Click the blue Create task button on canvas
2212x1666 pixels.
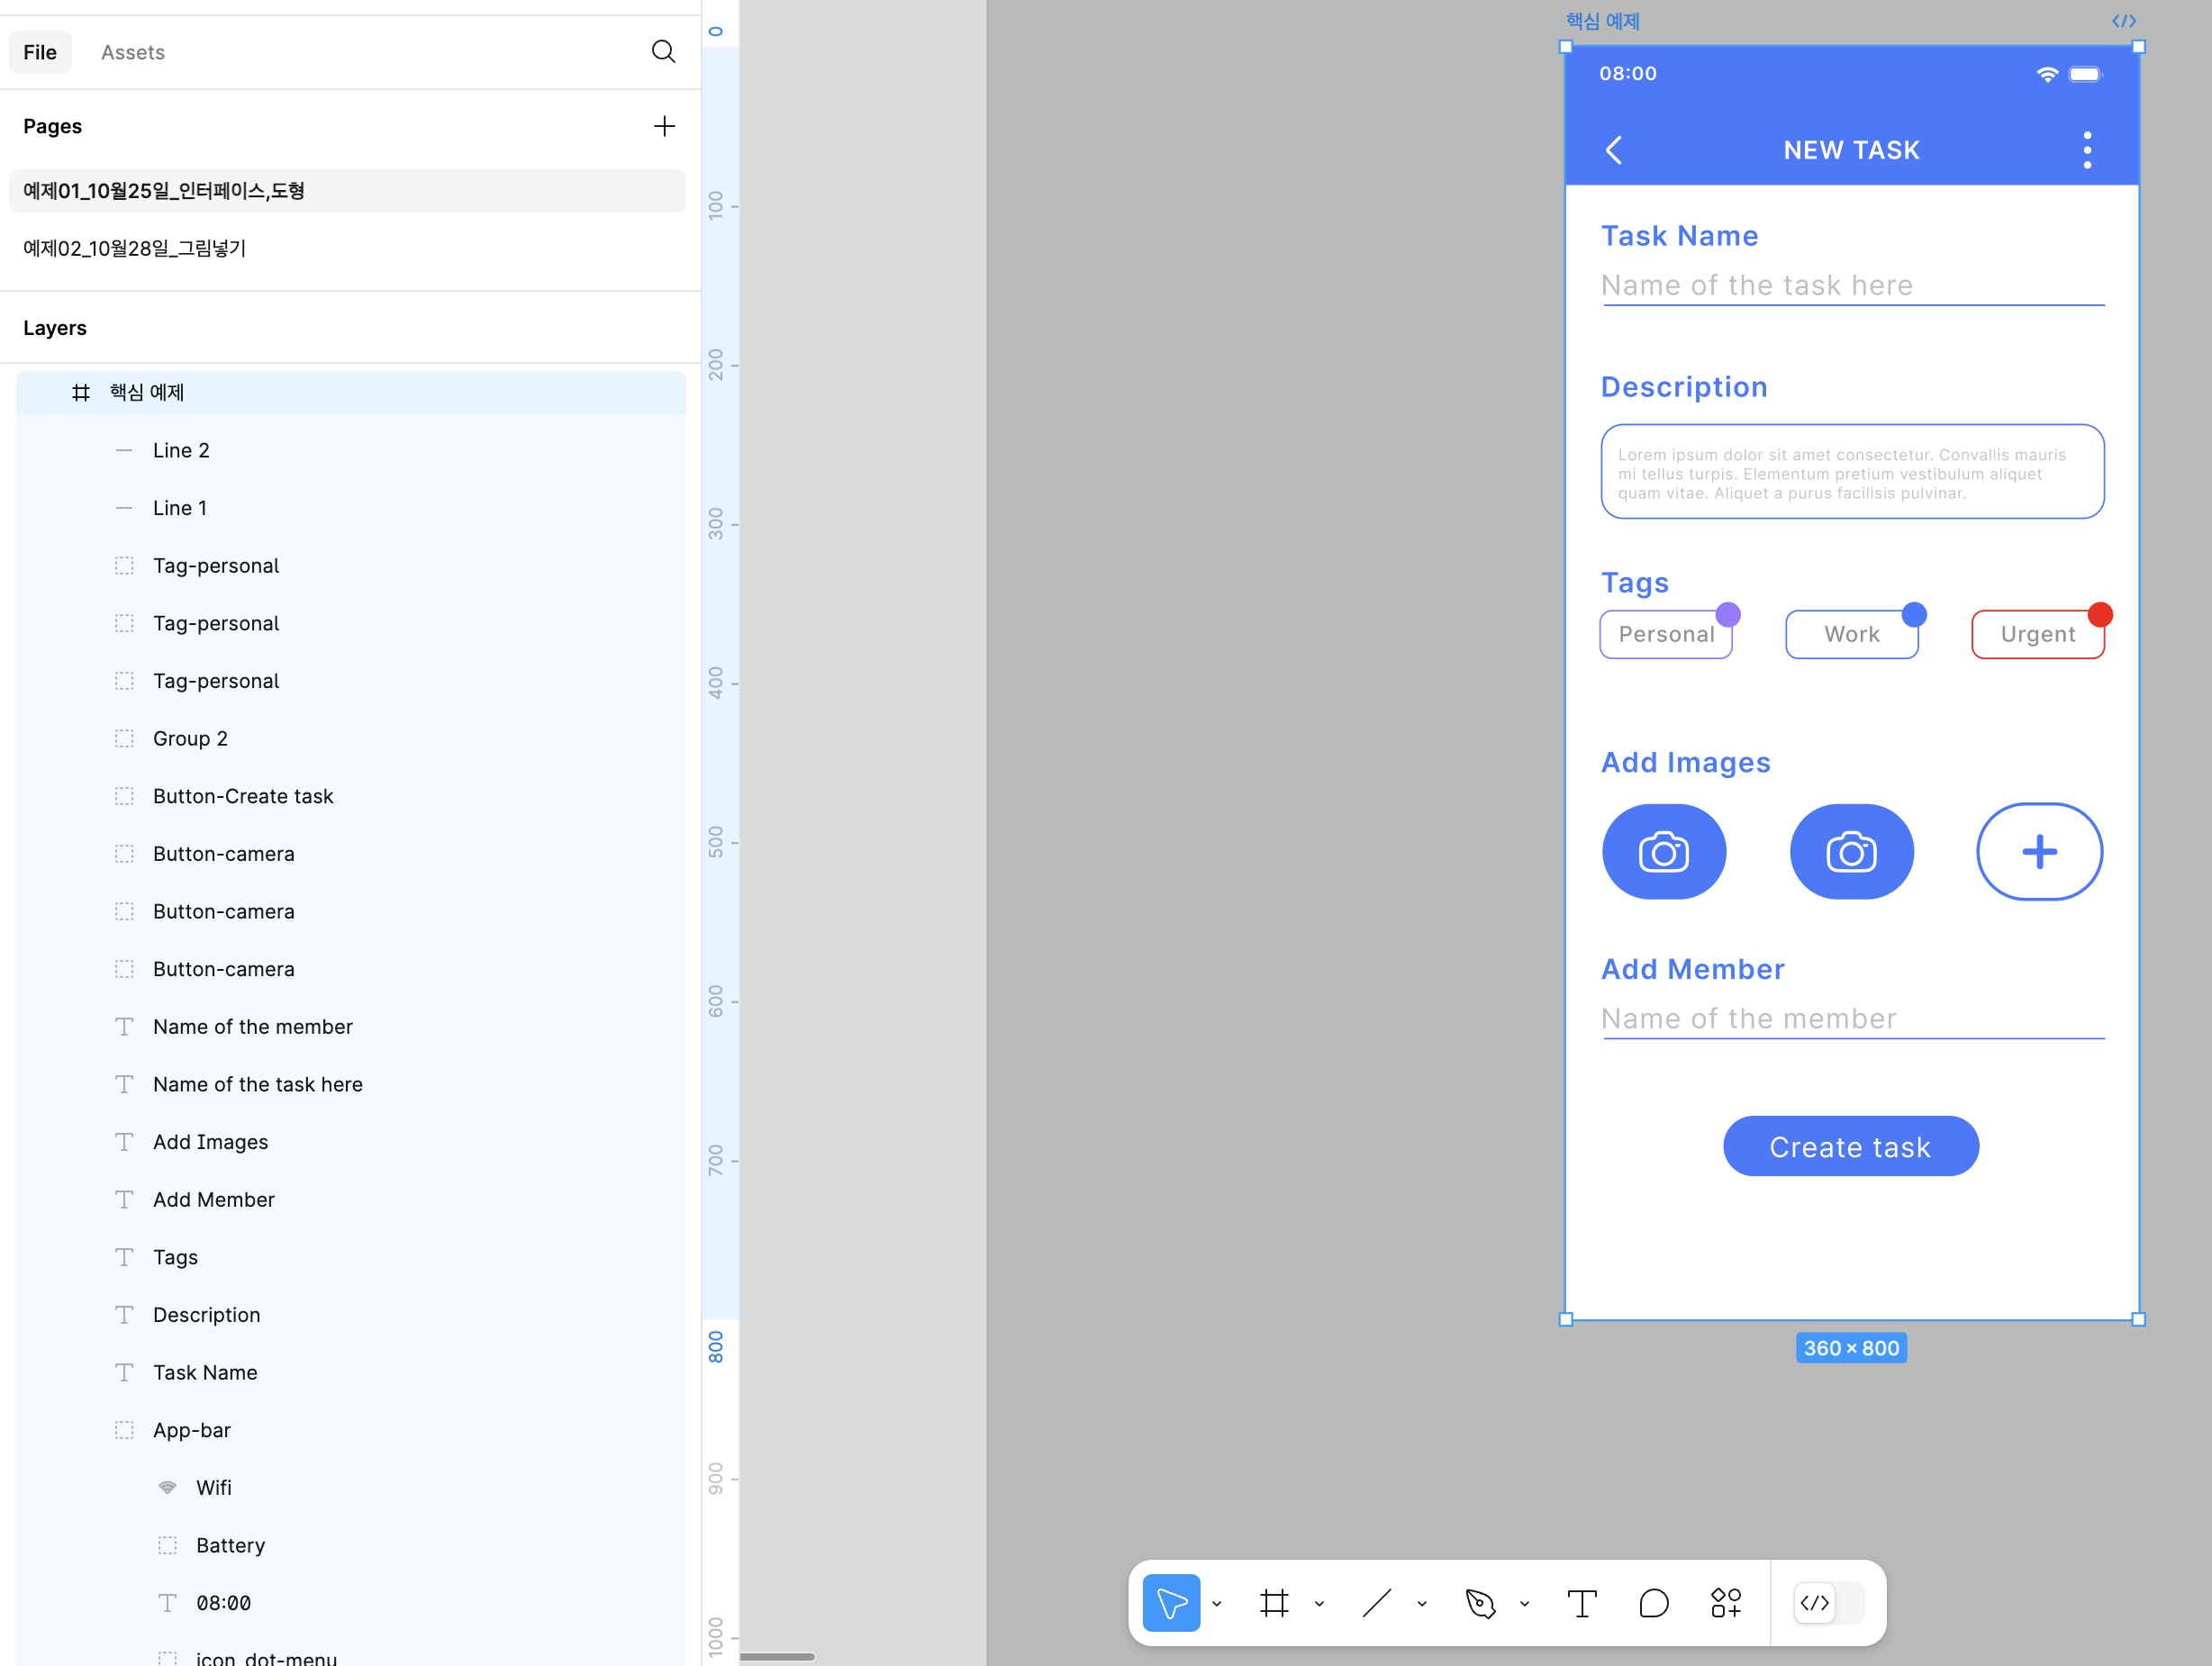pos(1850,1146)
